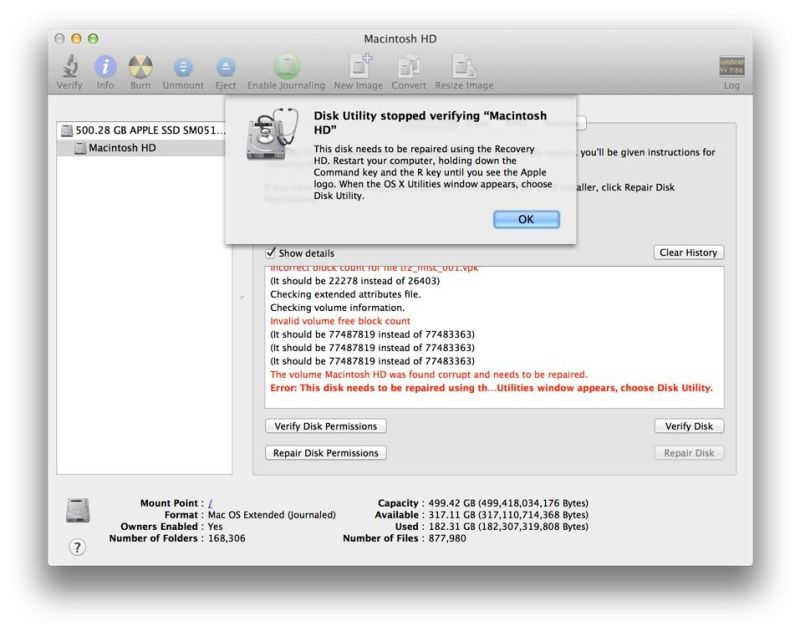Click the Unmount toolbar icon
Image resolution: width=800 pixels, height=632 pixels.
click(183, 67)
